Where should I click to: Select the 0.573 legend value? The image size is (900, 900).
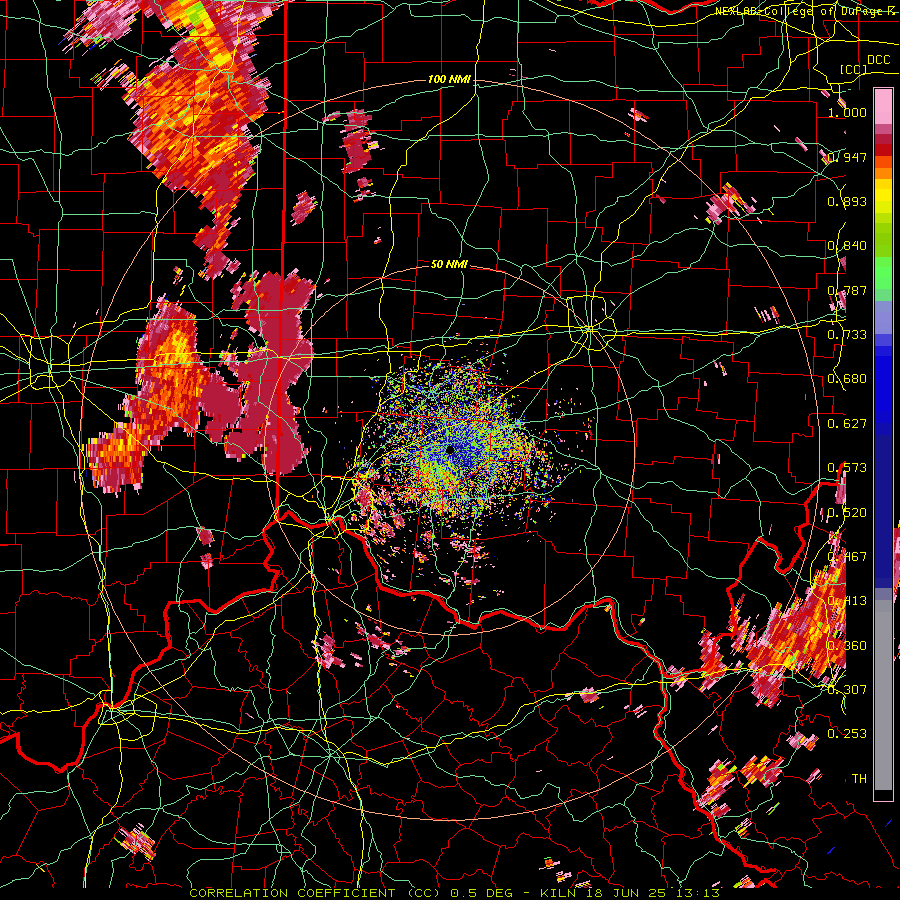coord(847,468)
